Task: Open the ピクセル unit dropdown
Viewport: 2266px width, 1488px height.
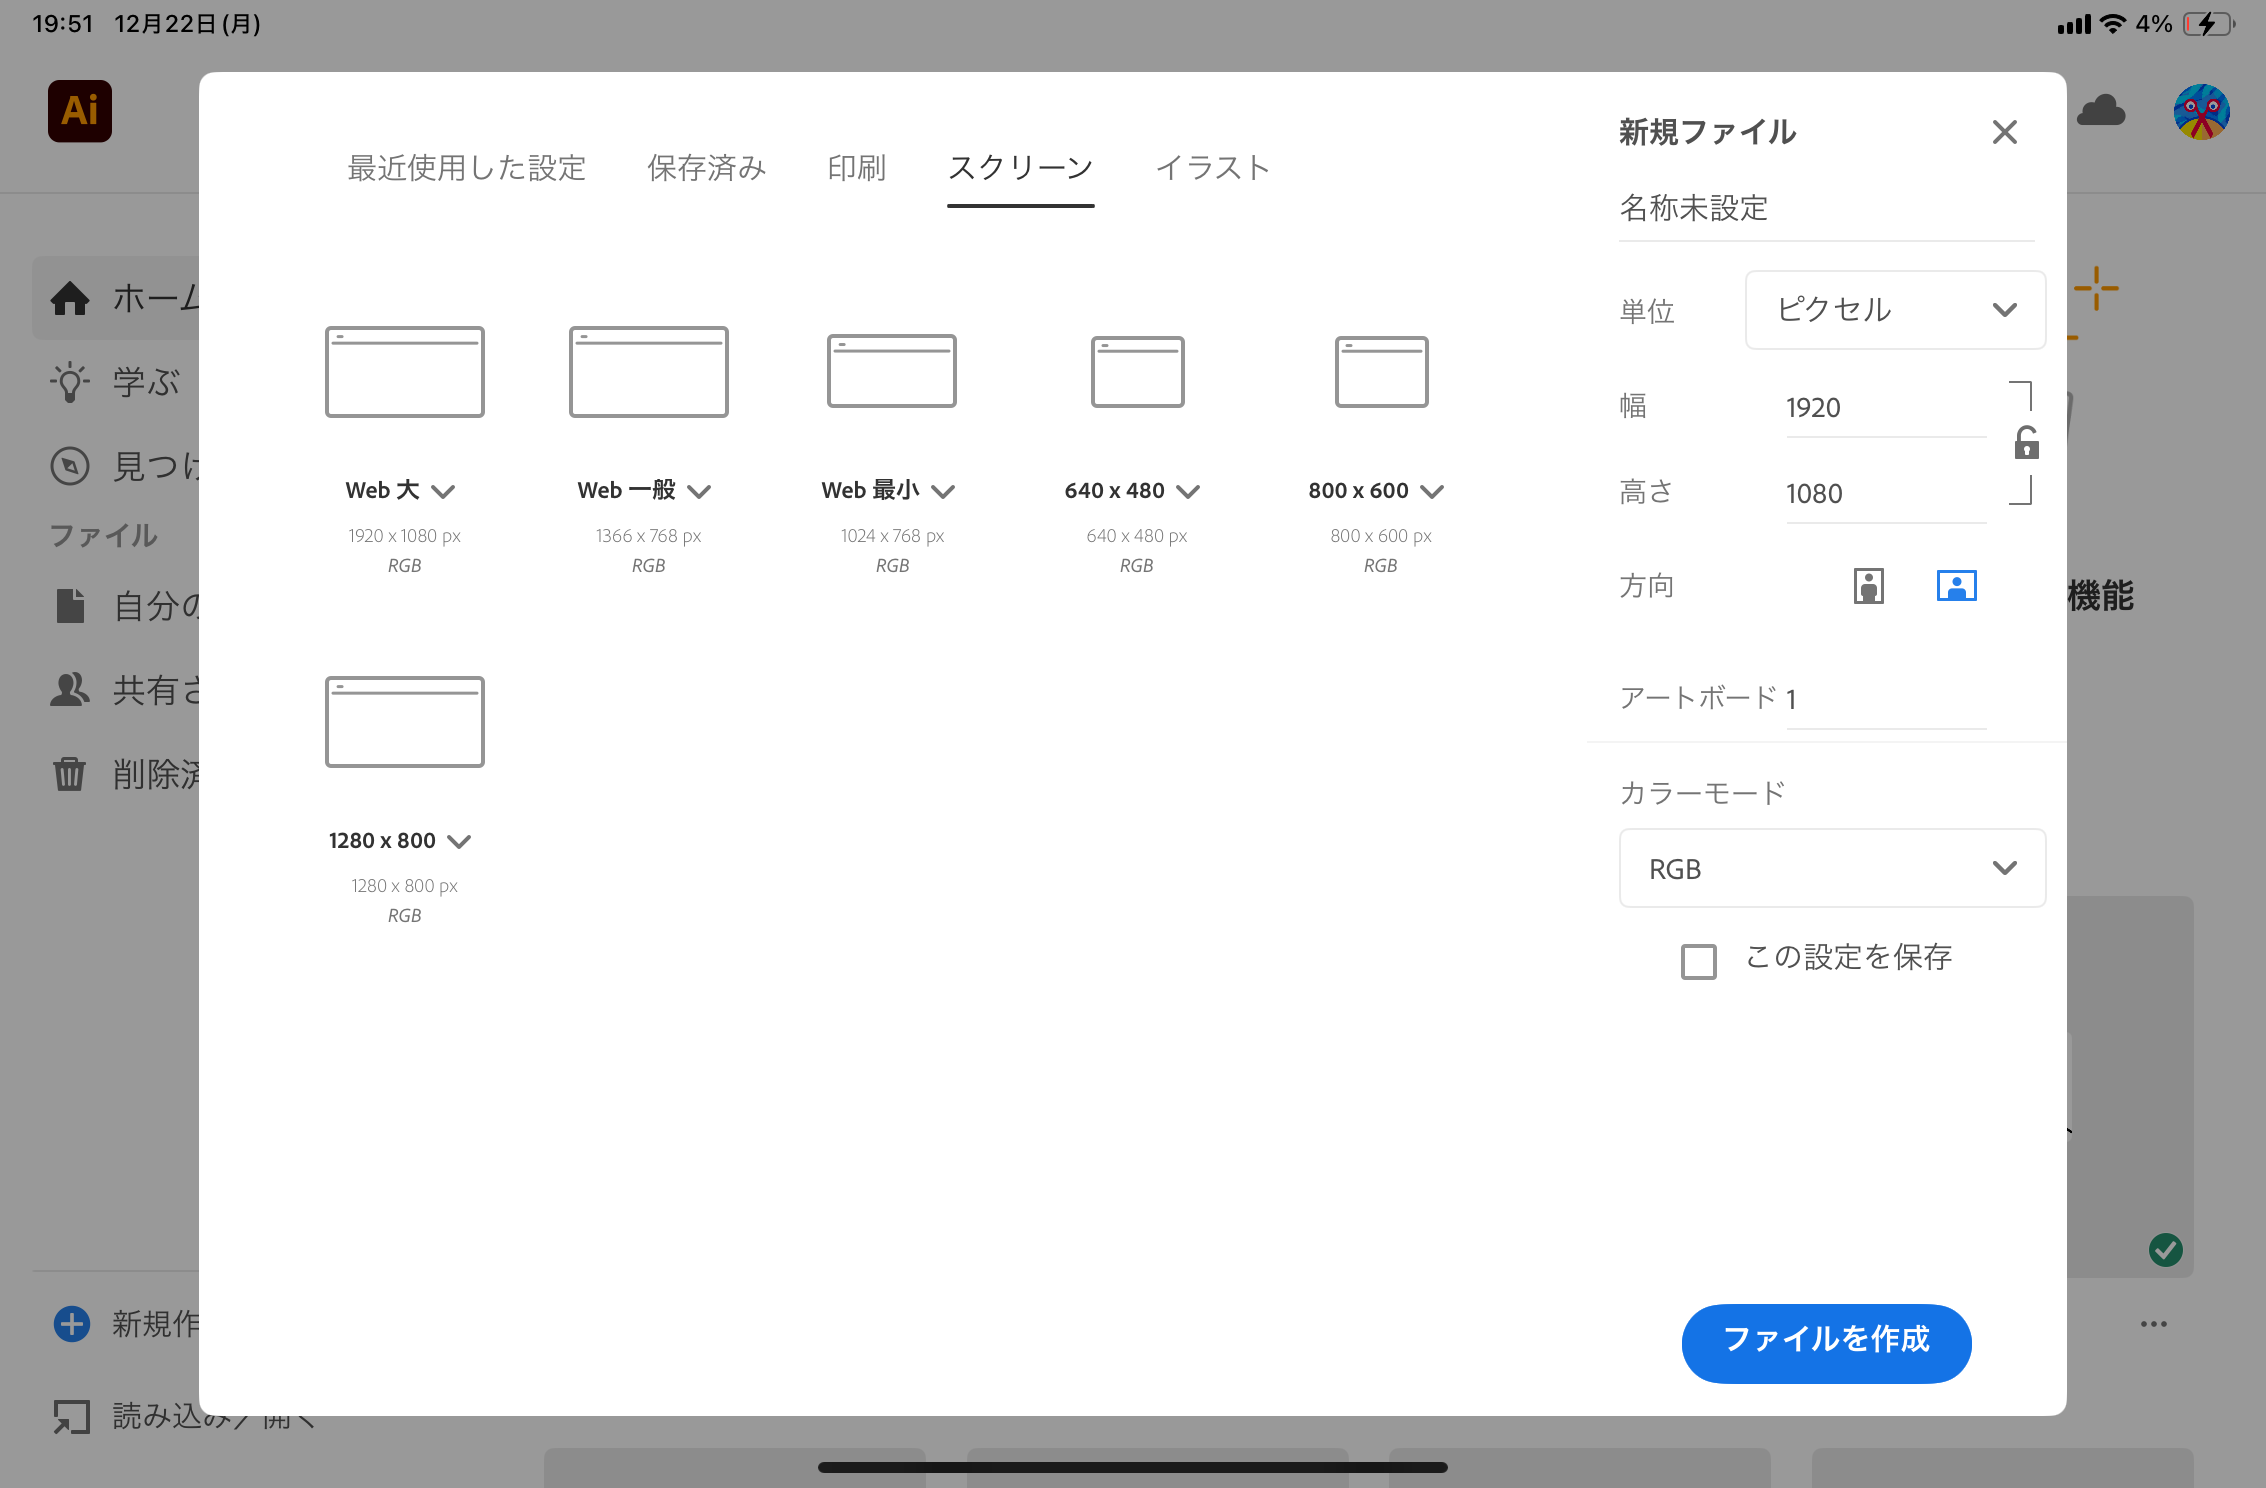Action: [1894, 310]
